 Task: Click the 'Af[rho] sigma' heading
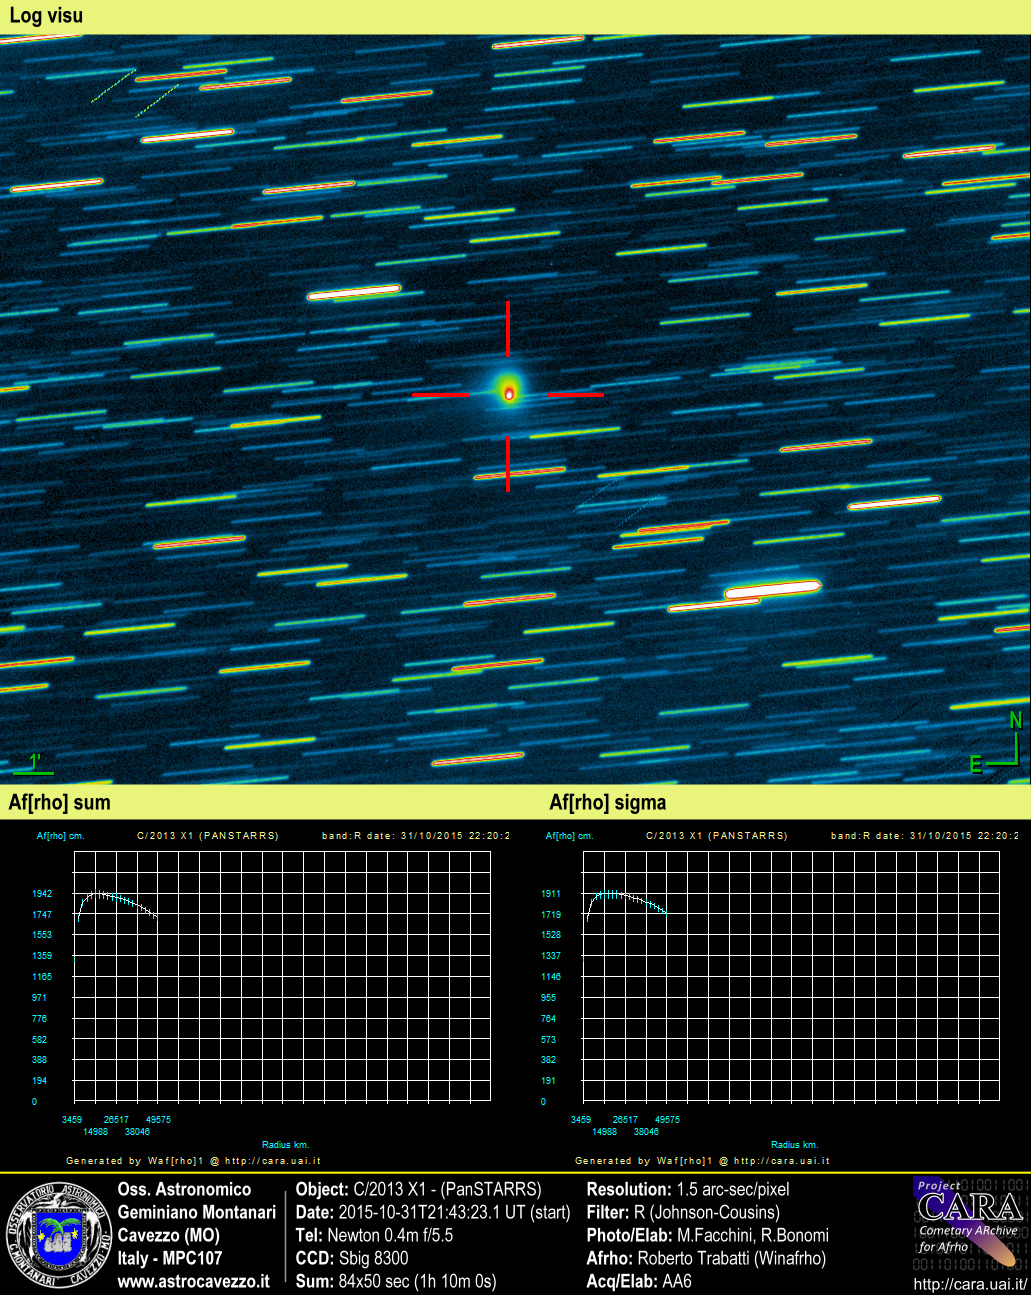(607, 802)
